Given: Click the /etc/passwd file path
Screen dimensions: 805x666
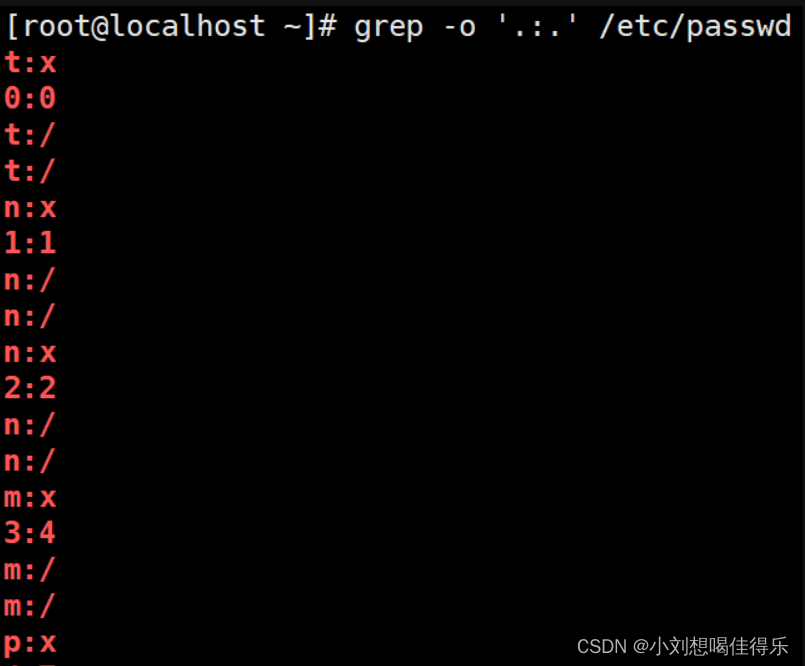Looking at the screenshot, I should coord(695,27).
